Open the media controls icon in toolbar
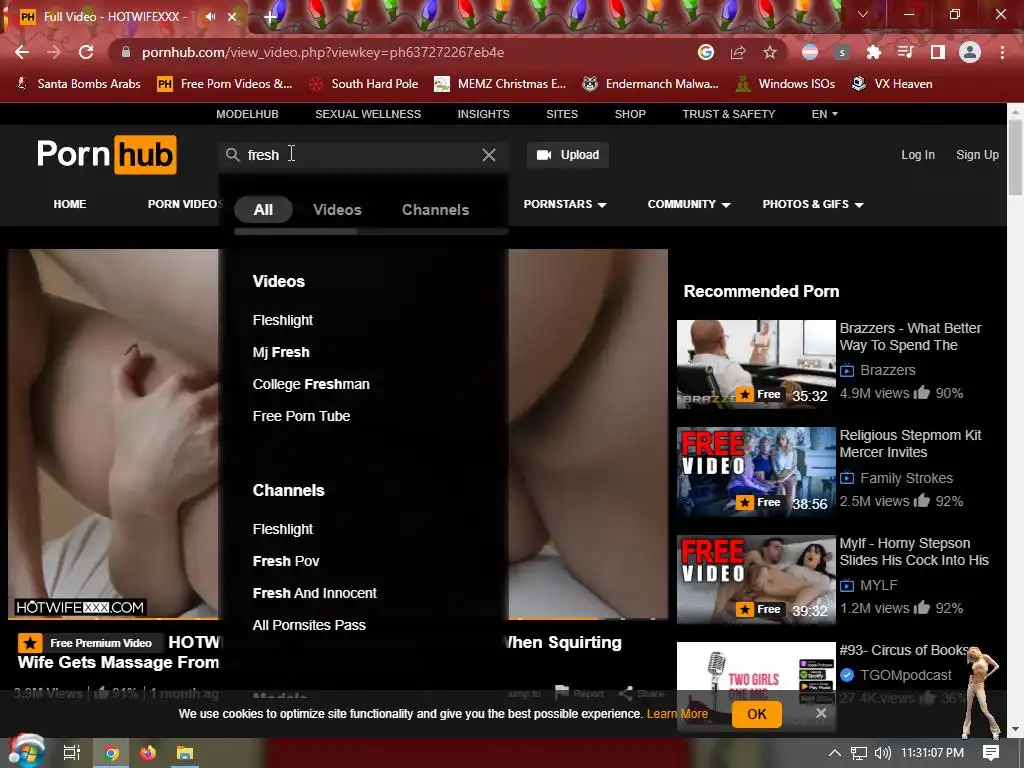The width and height of the screenshot is (1024, 768). [905, 52]
